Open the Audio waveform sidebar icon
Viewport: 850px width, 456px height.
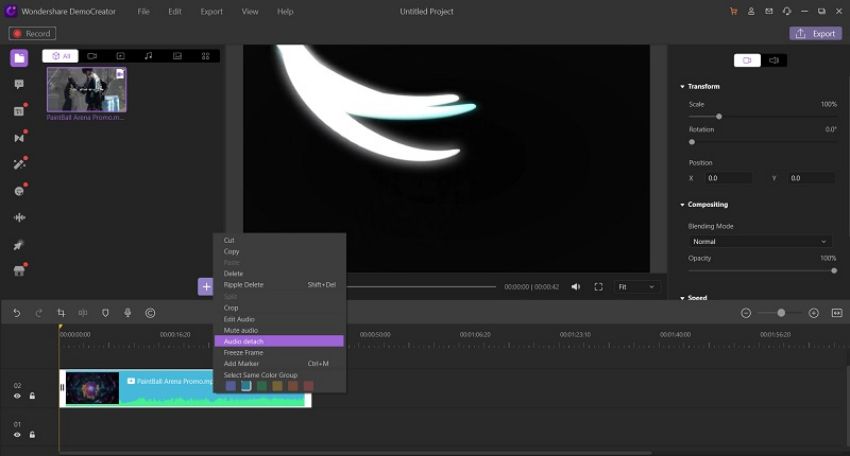tap(19, 217)
